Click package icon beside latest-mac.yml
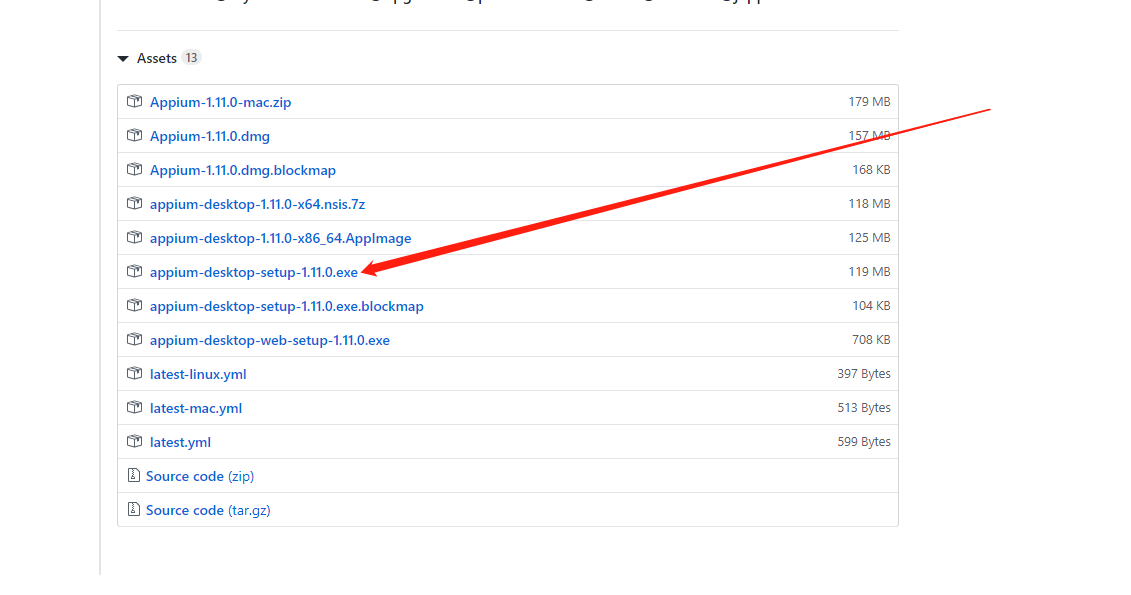 tap(134, 407)
